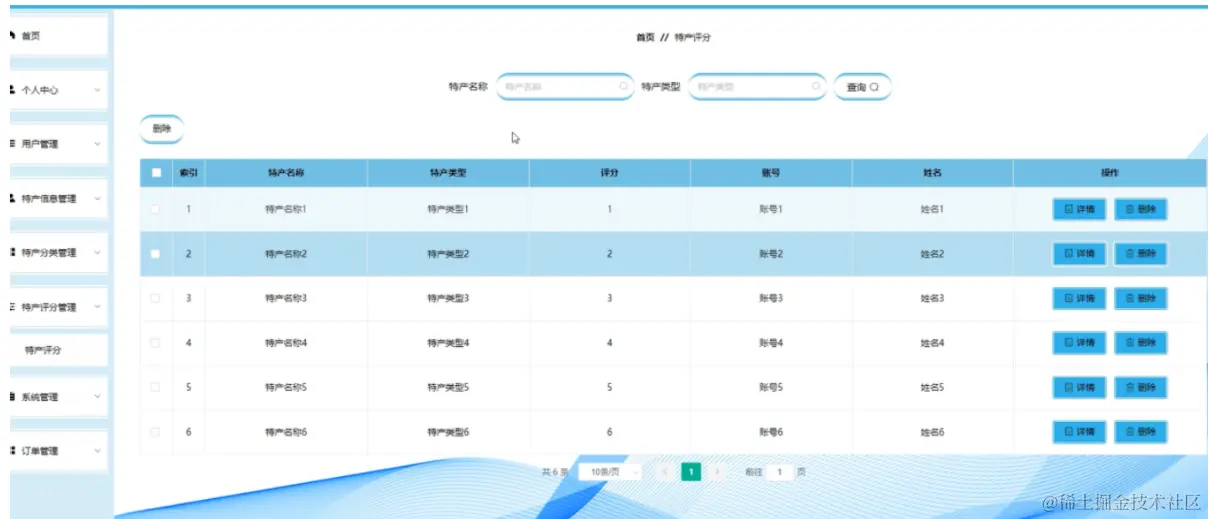Click the magnifier icon in 特产类型 search field

pyautogui.click(x=816, y=87)
